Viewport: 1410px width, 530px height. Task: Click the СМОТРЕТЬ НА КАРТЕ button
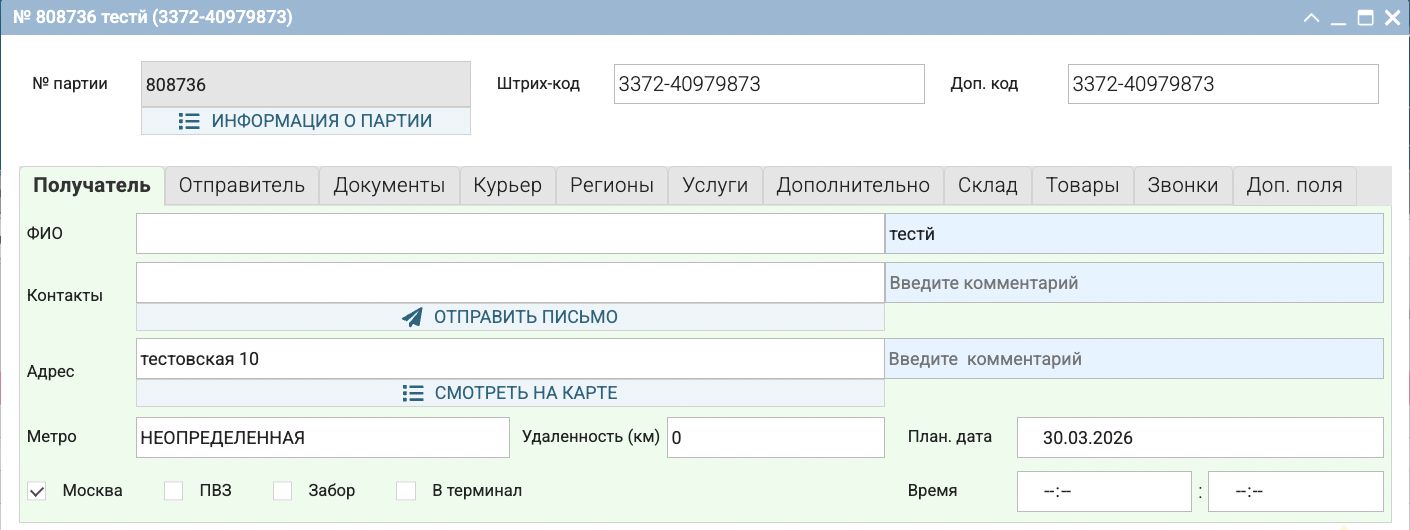[x=510, y=393]
